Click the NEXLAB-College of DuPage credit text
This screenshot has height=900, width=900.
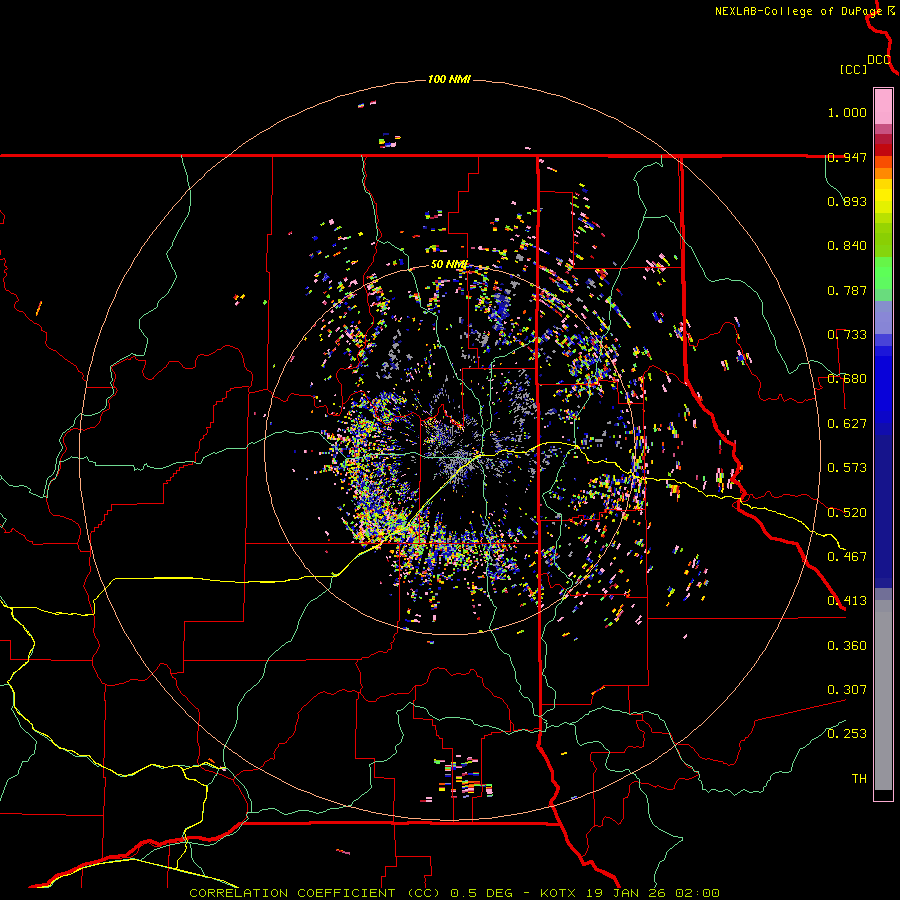[798, 11]
